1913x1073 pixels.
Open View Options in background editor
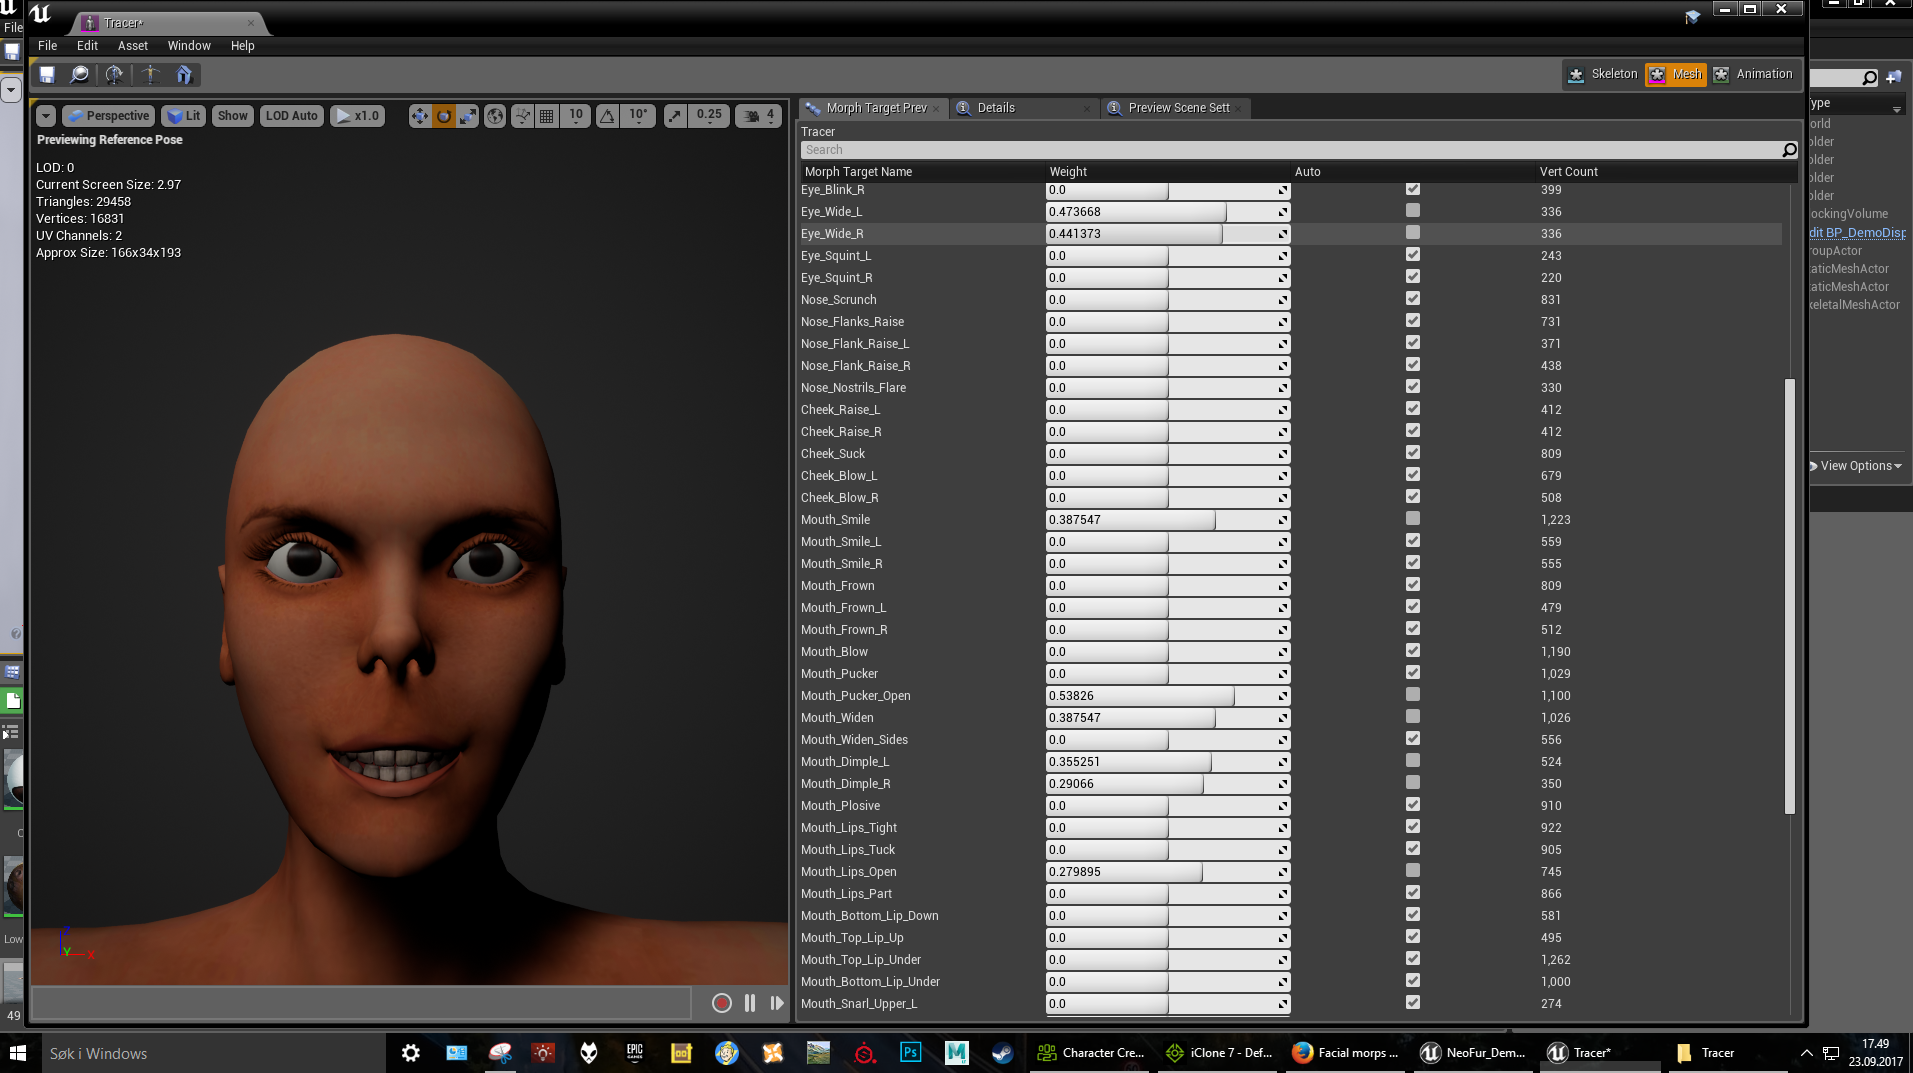click(x=1857, y=466)
